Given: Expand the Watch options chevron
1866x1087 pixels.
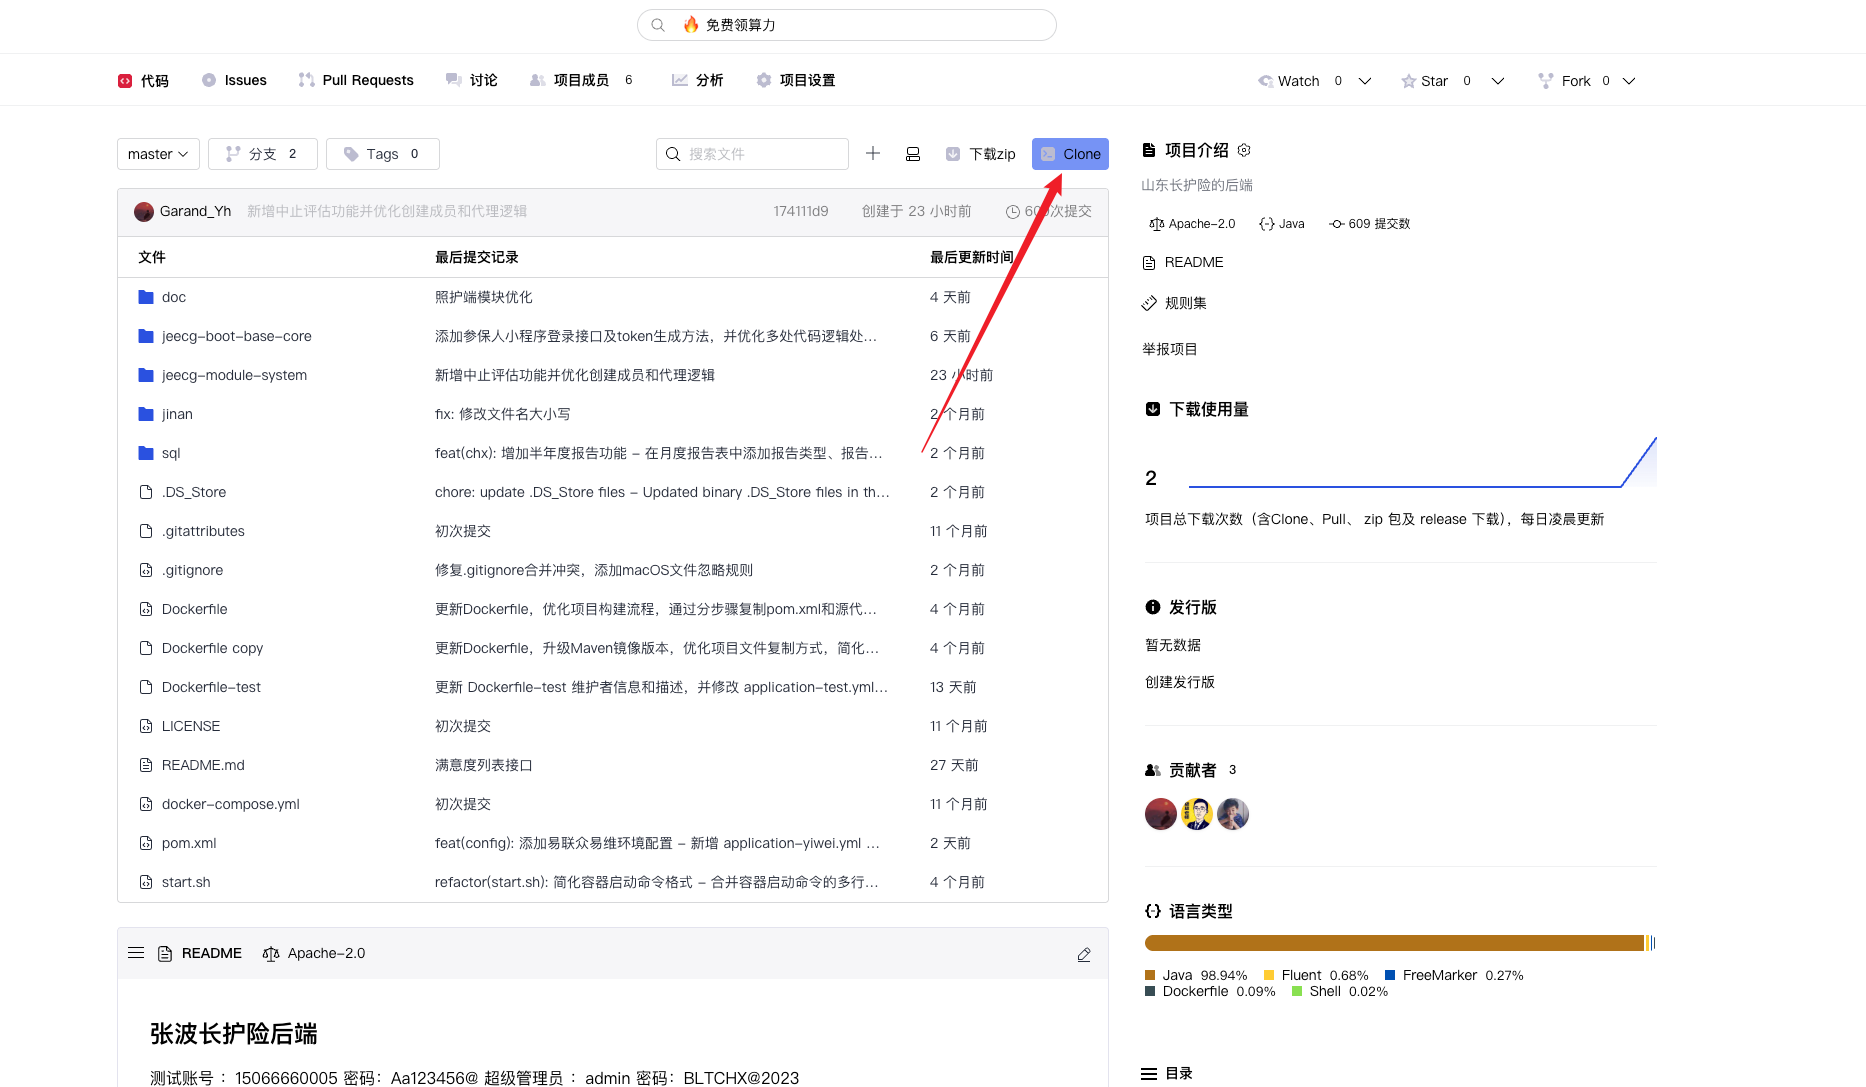Looking at the screenshot, I should 1364,80.
